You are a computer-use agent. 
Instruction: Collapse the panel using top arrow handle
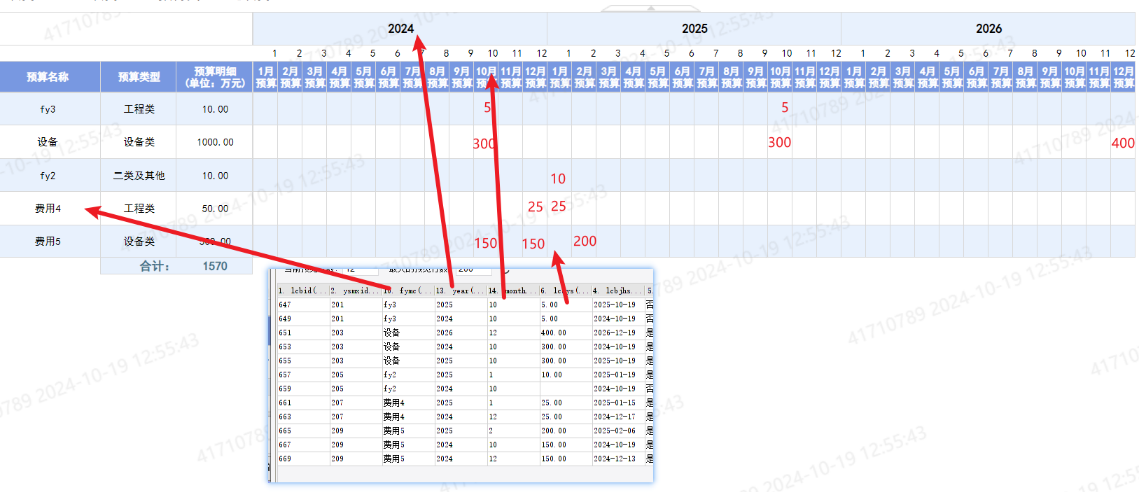click(651, 7)
